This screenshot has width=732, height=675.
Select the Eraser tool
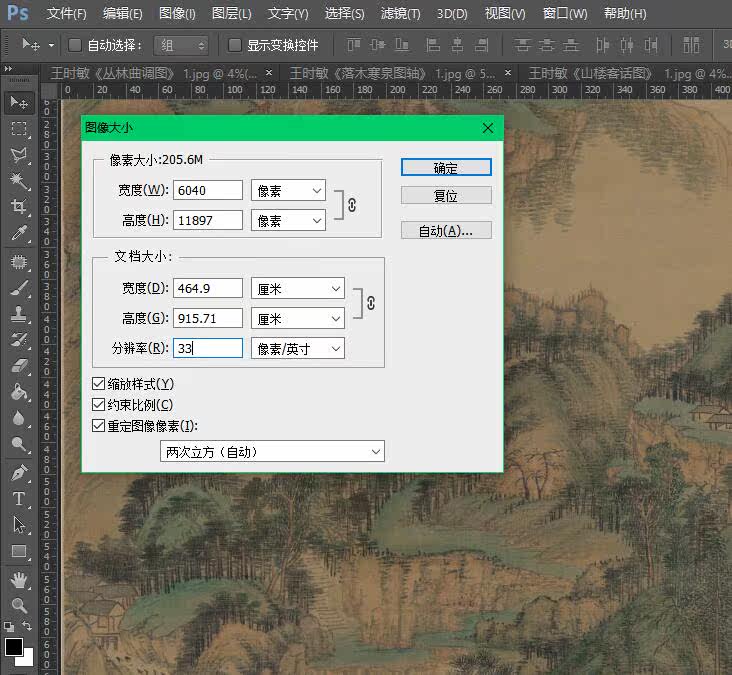(19, 366)
